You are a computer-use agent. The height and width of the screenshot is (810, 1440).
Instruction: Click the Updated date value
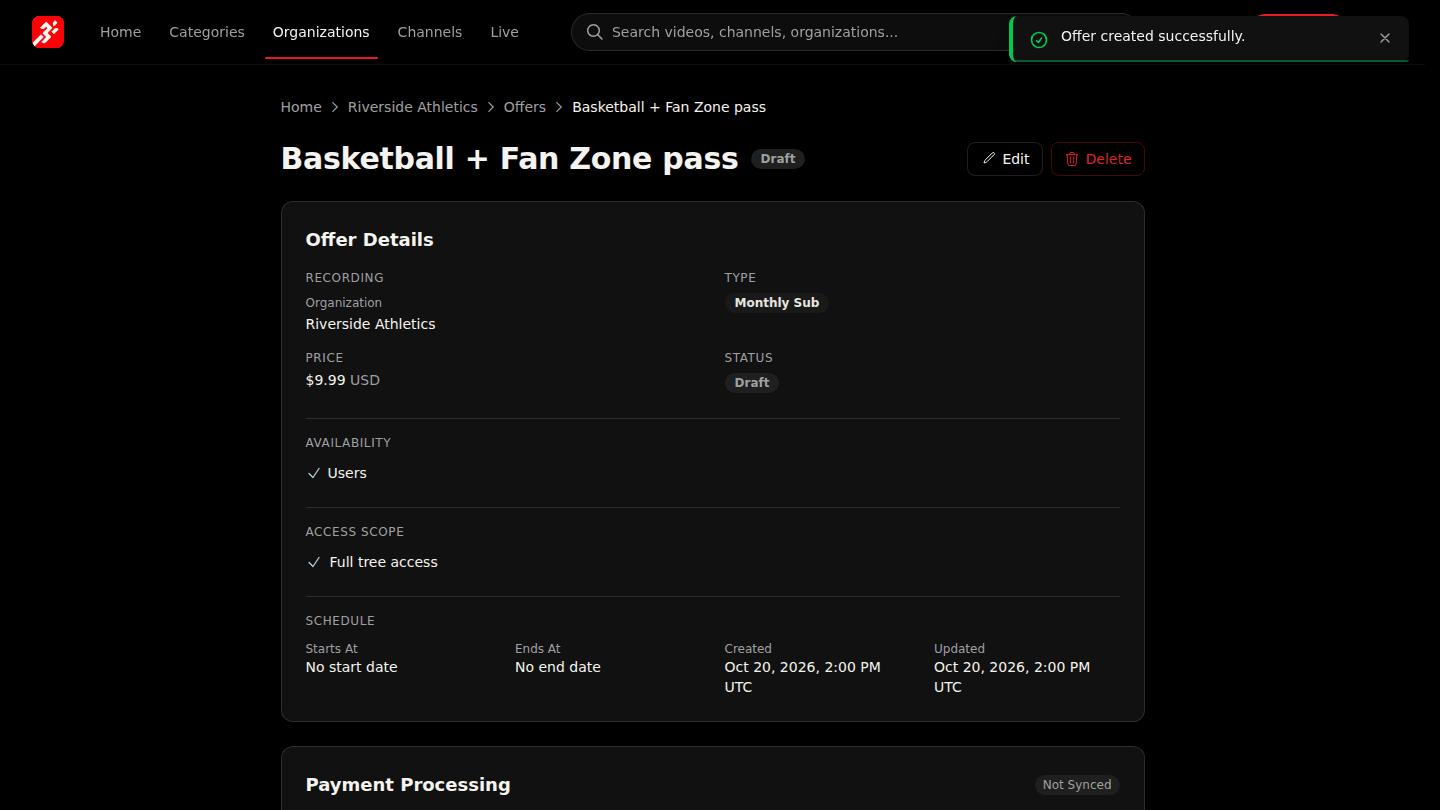click(1012, 677)
